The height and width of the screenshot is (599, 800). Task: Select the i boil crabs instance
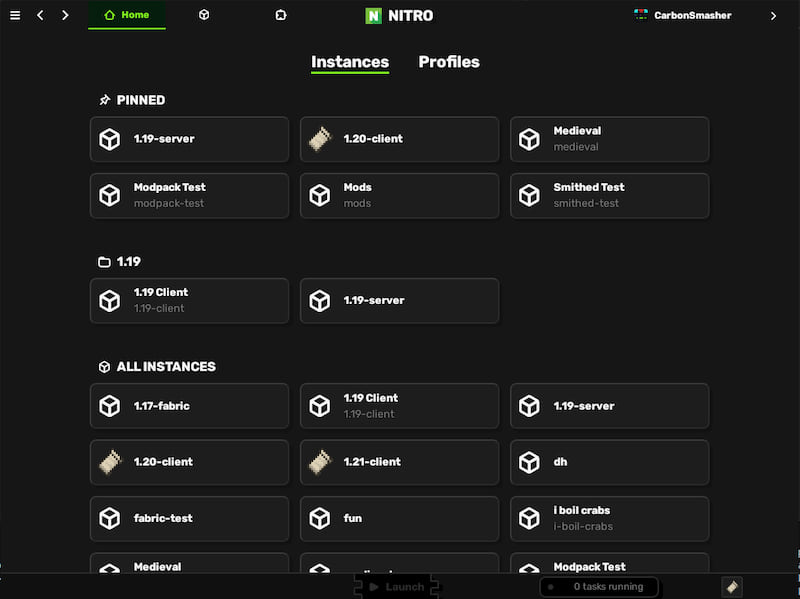[609, 518]
